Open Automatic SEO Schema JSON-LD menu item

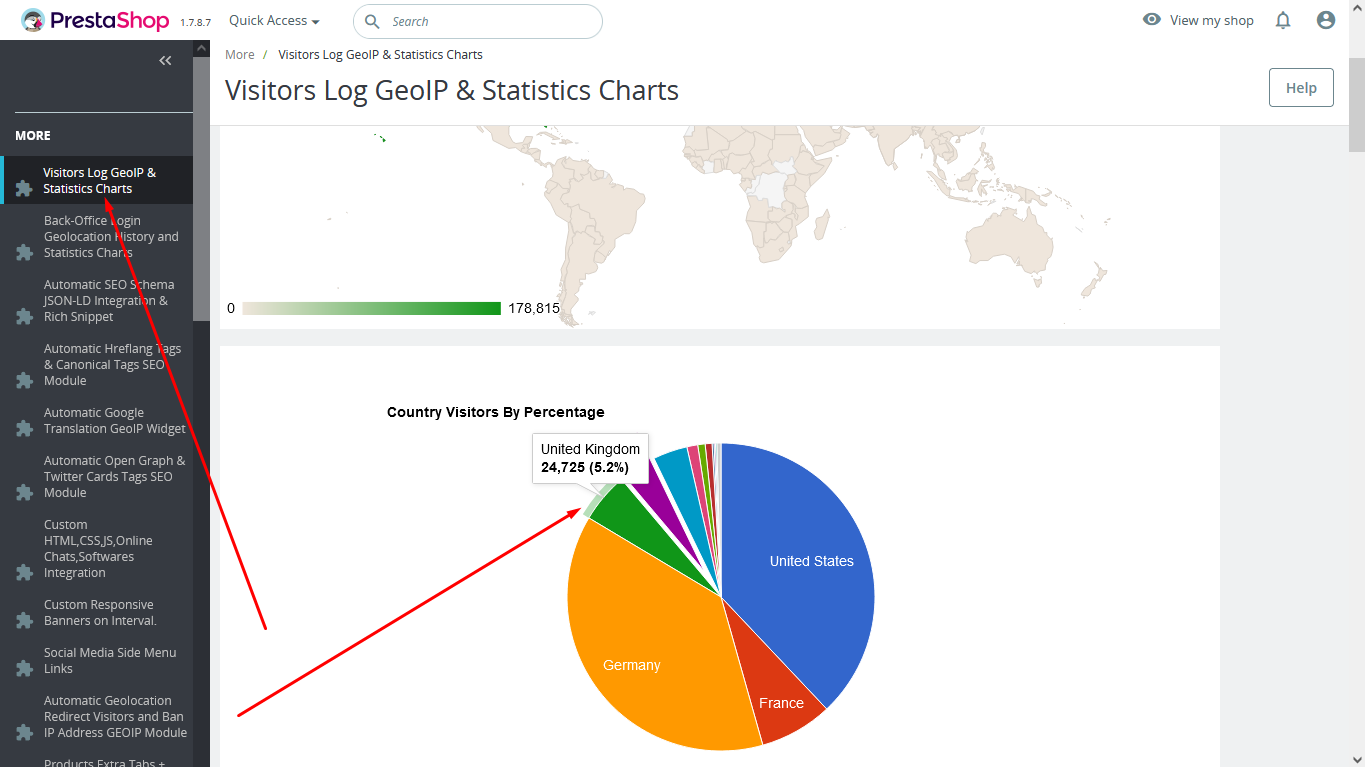point(108,300)
